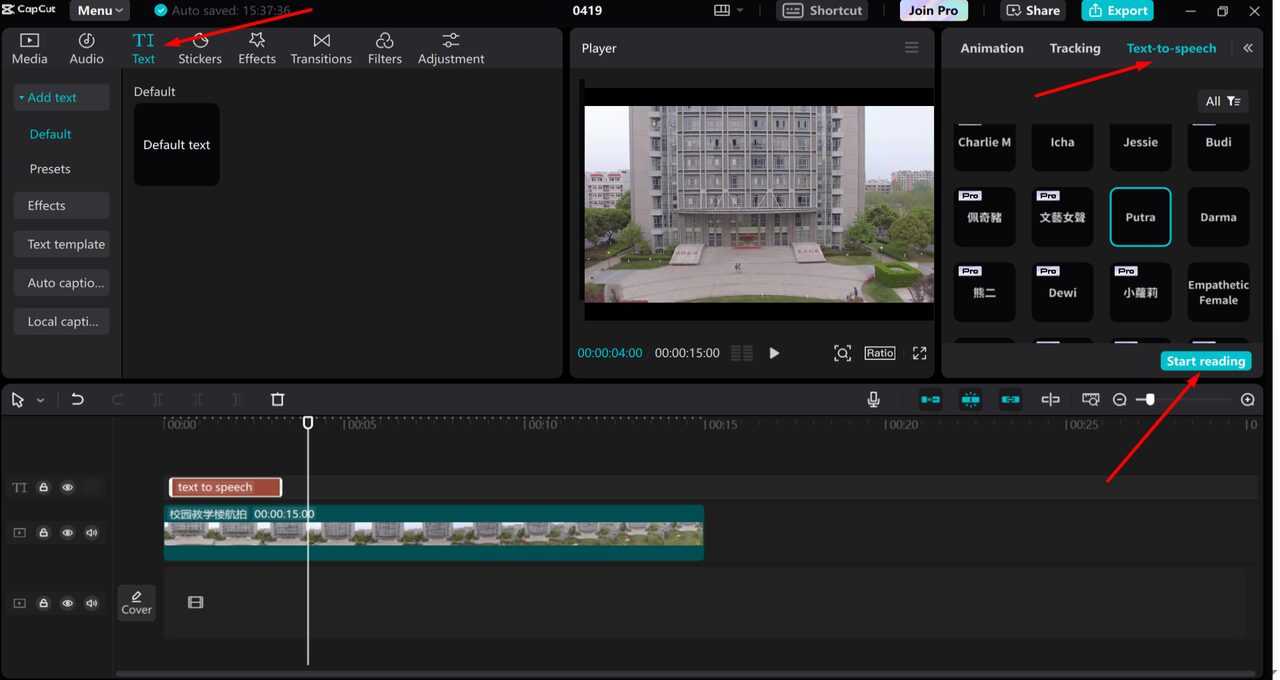Screen dimensions: 1280x680
Task: Open the All voices filter dropdown
Action: (x=1222, y=101)
